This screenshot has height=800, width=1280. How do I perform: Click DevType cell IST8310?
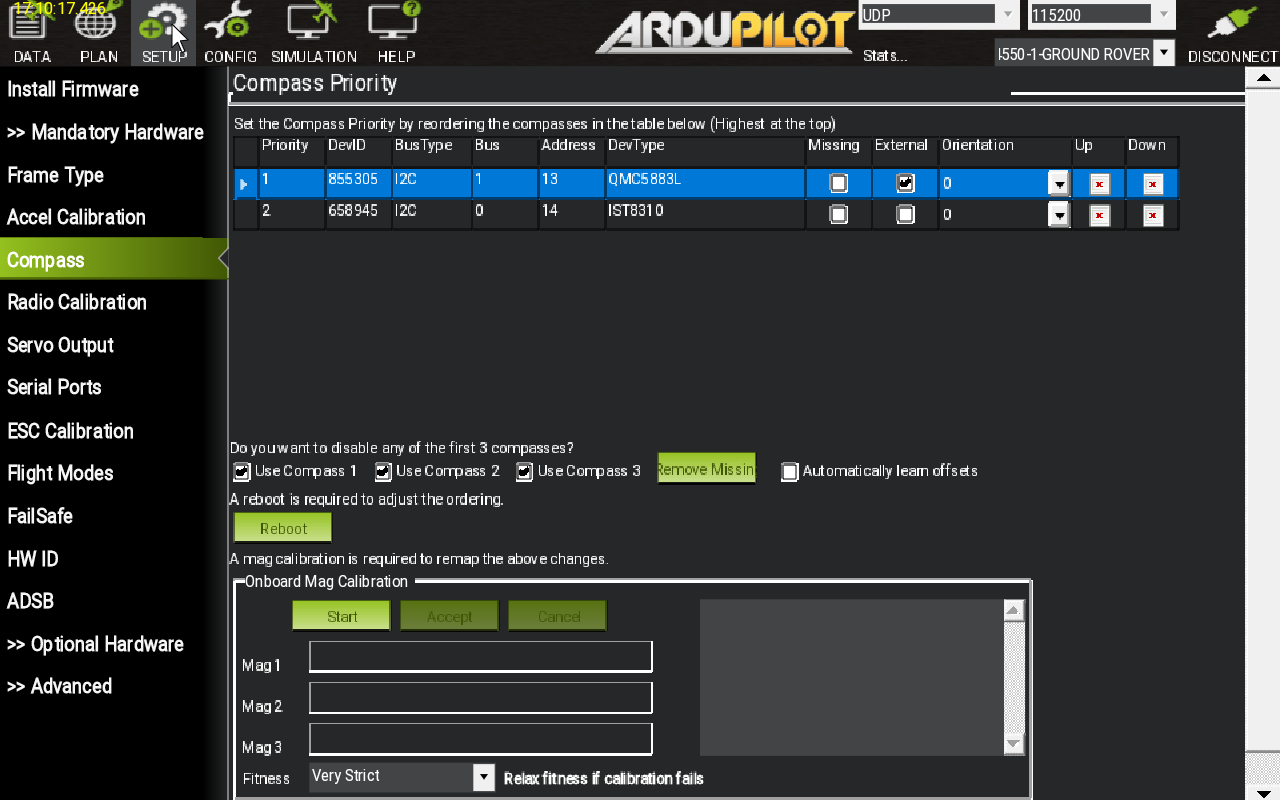pyautogui.click(x=705, y=214)
